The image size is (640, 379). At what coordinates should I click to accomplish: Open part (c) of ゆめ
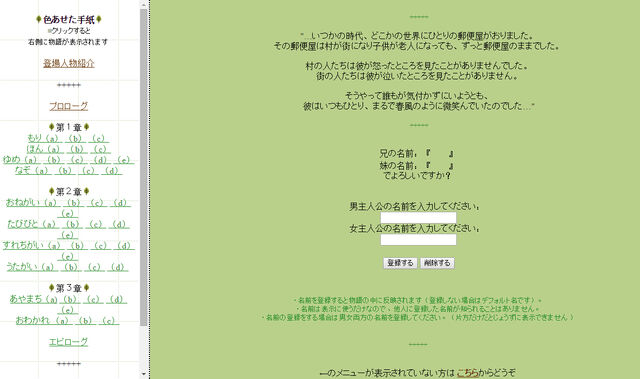coord(77,160)
